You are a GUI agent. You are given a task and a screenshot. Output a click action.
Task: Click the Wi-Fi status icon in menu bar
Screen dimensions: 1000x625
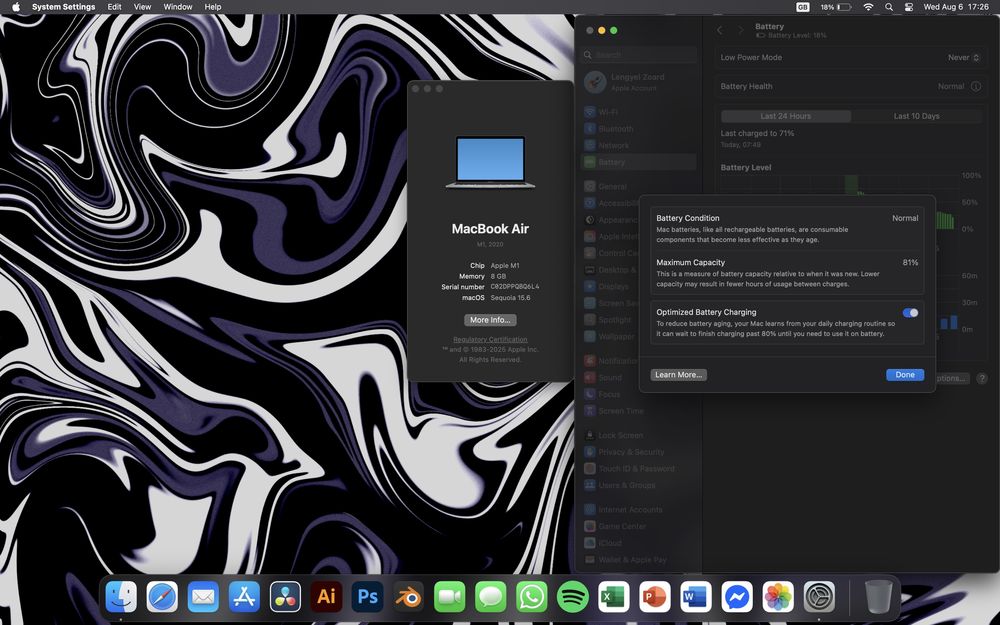click(x=868, y=7)
